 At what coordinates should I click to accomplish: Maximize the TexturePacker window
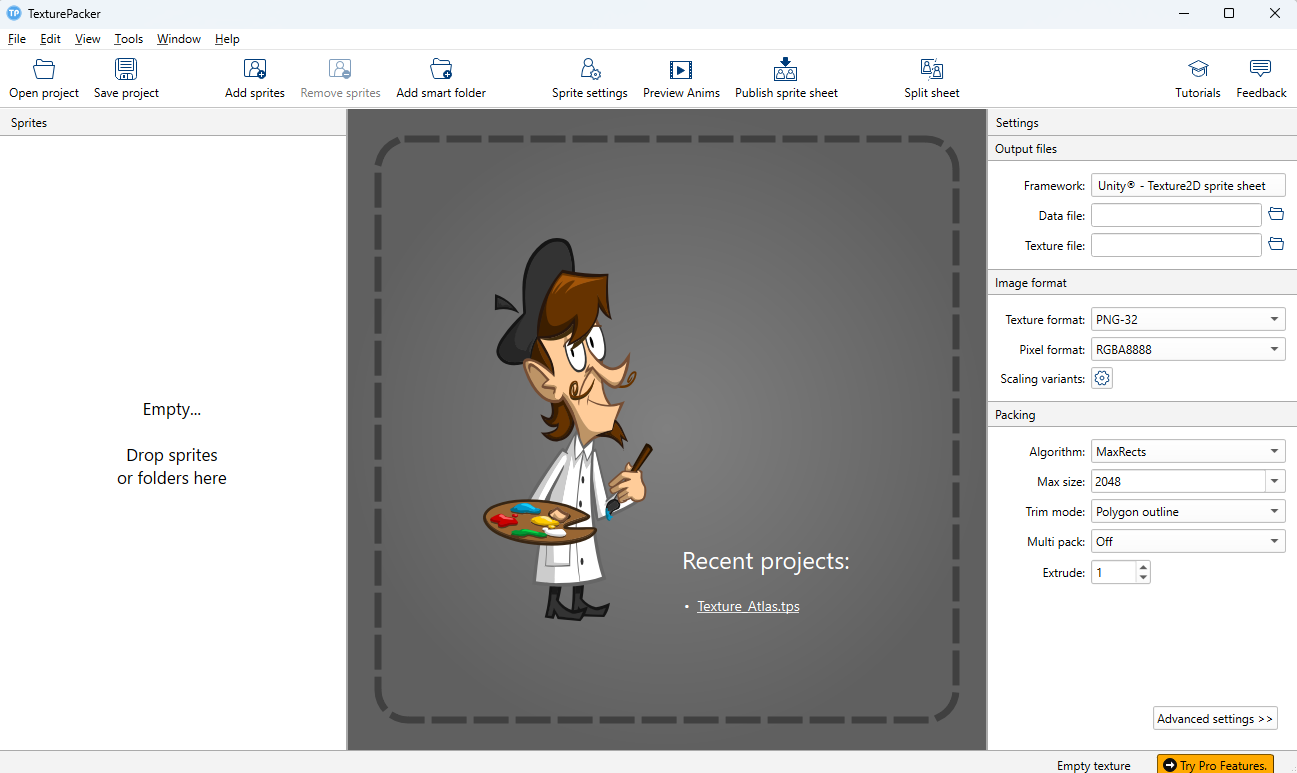pyautogui.click(x=1229, y=13)
